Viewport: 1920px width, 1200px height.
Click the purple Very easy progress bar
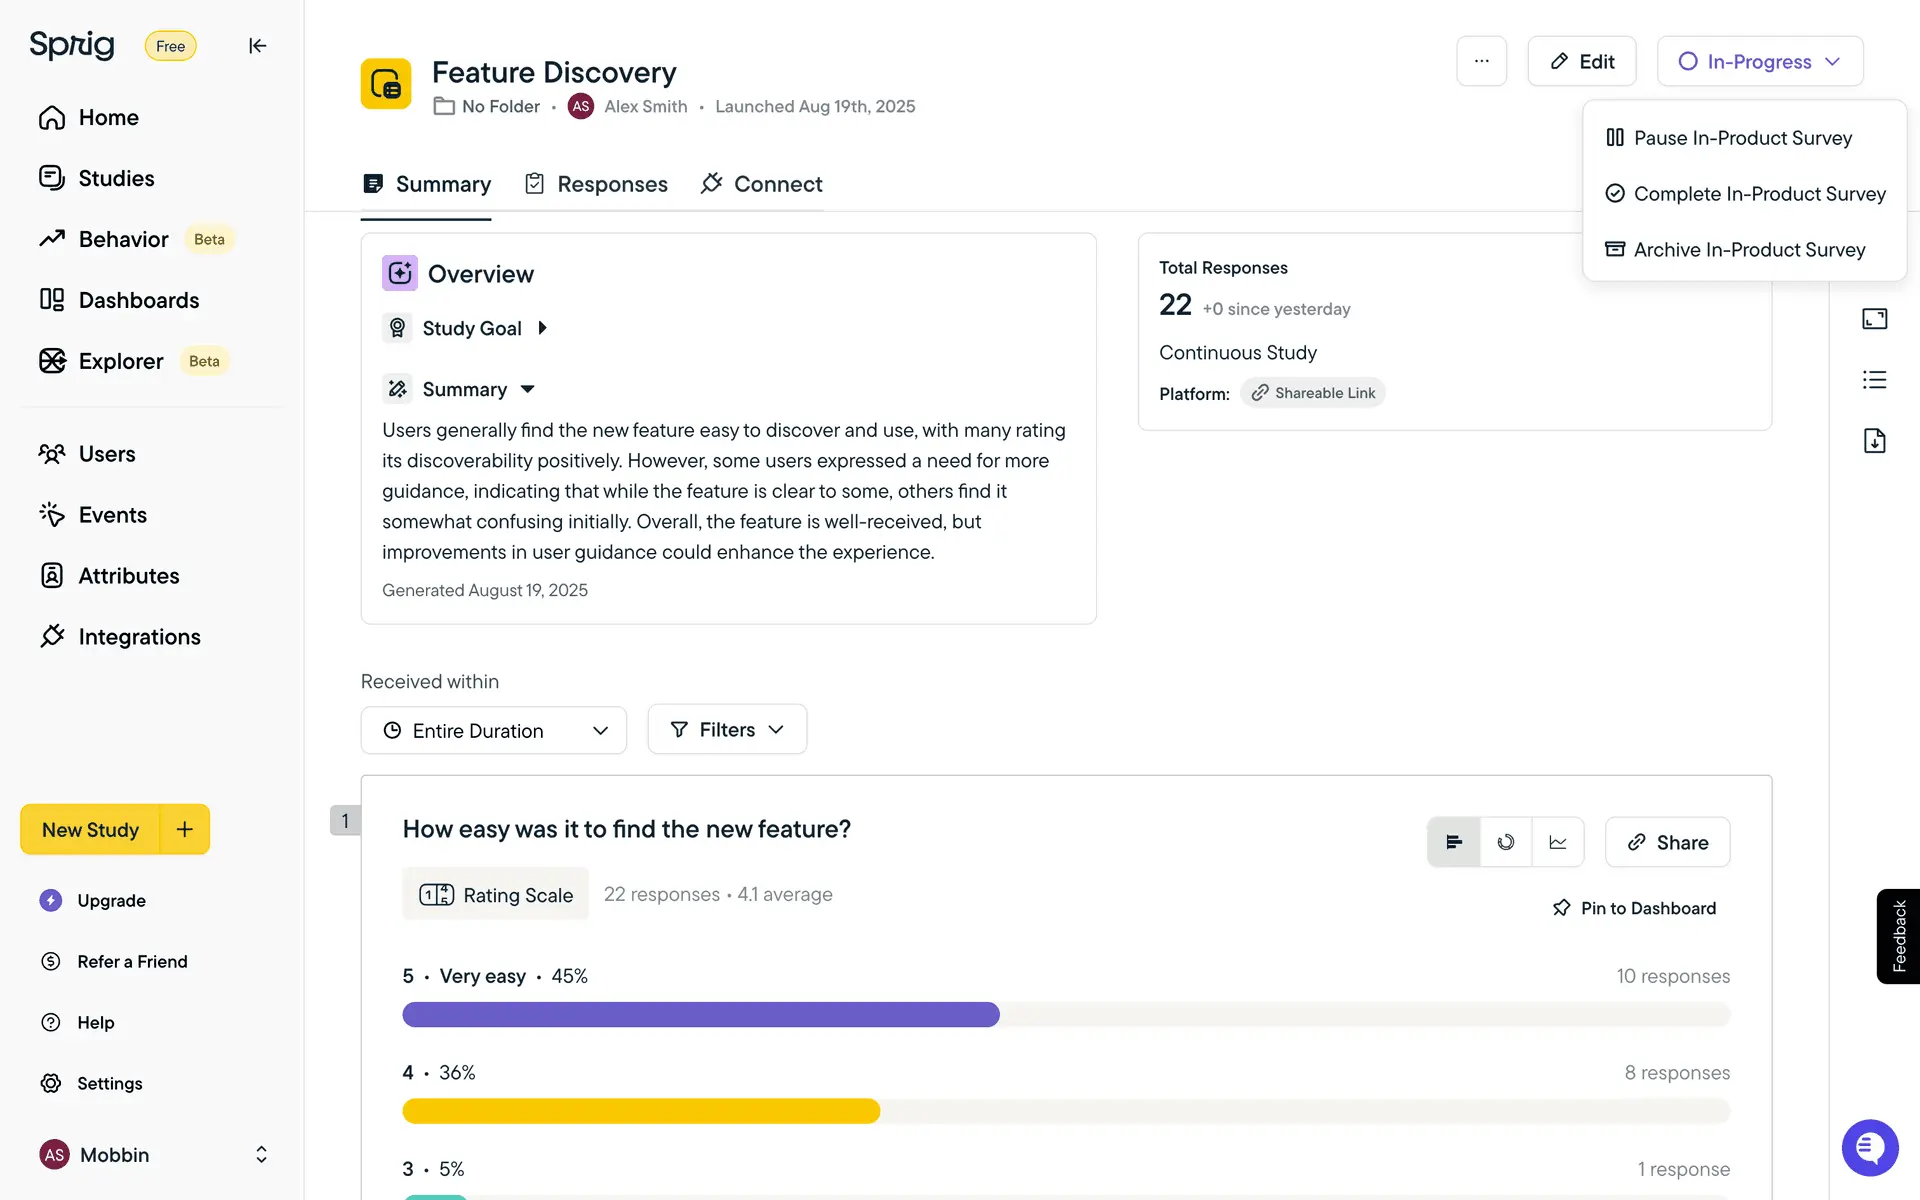point(700,1014)
